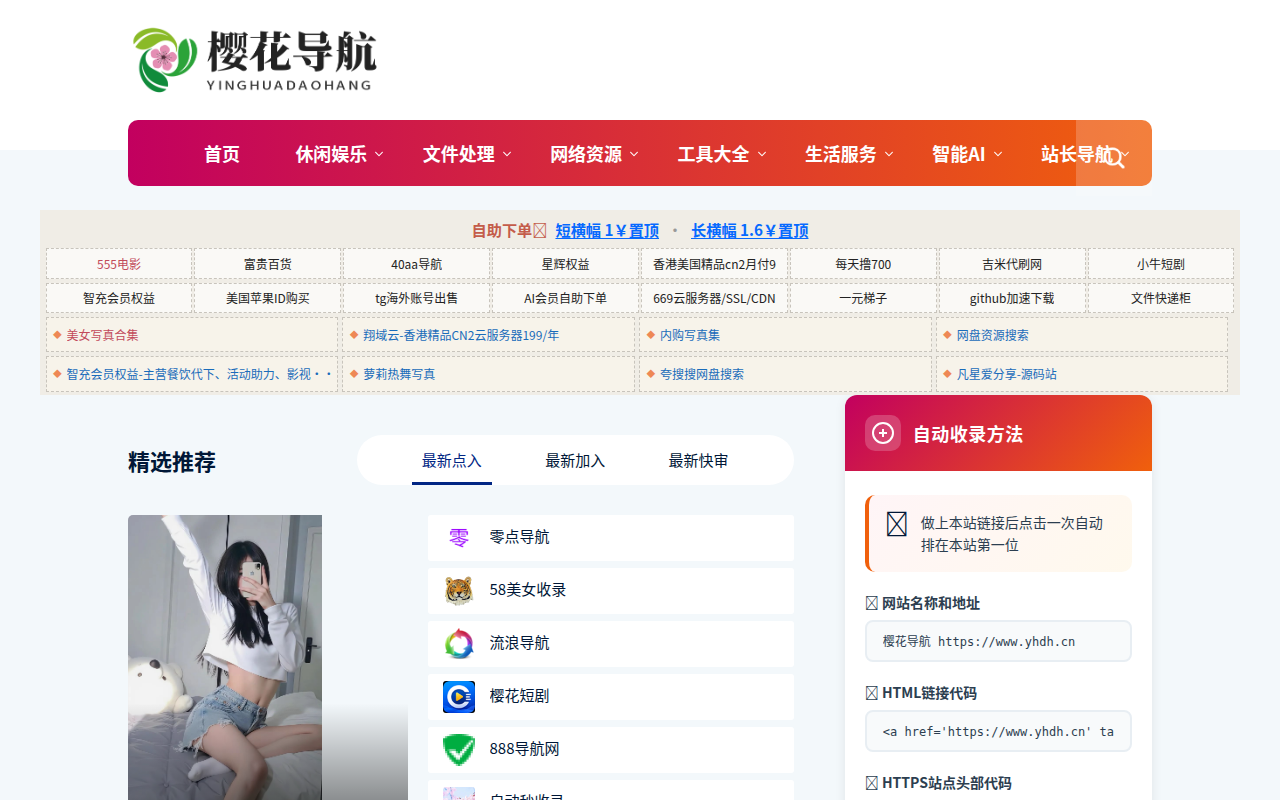Image resolution: width=1280 pixels, height=800 pixels.
Task: Open the 文件处理 menu item
Action: click(x=459, y=154)
